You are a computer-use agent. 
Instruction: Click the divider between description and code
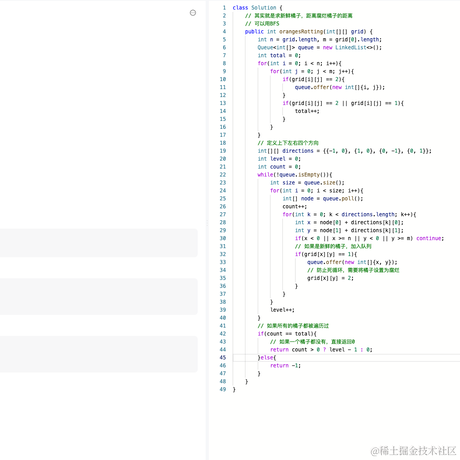(x=207, y=223)
